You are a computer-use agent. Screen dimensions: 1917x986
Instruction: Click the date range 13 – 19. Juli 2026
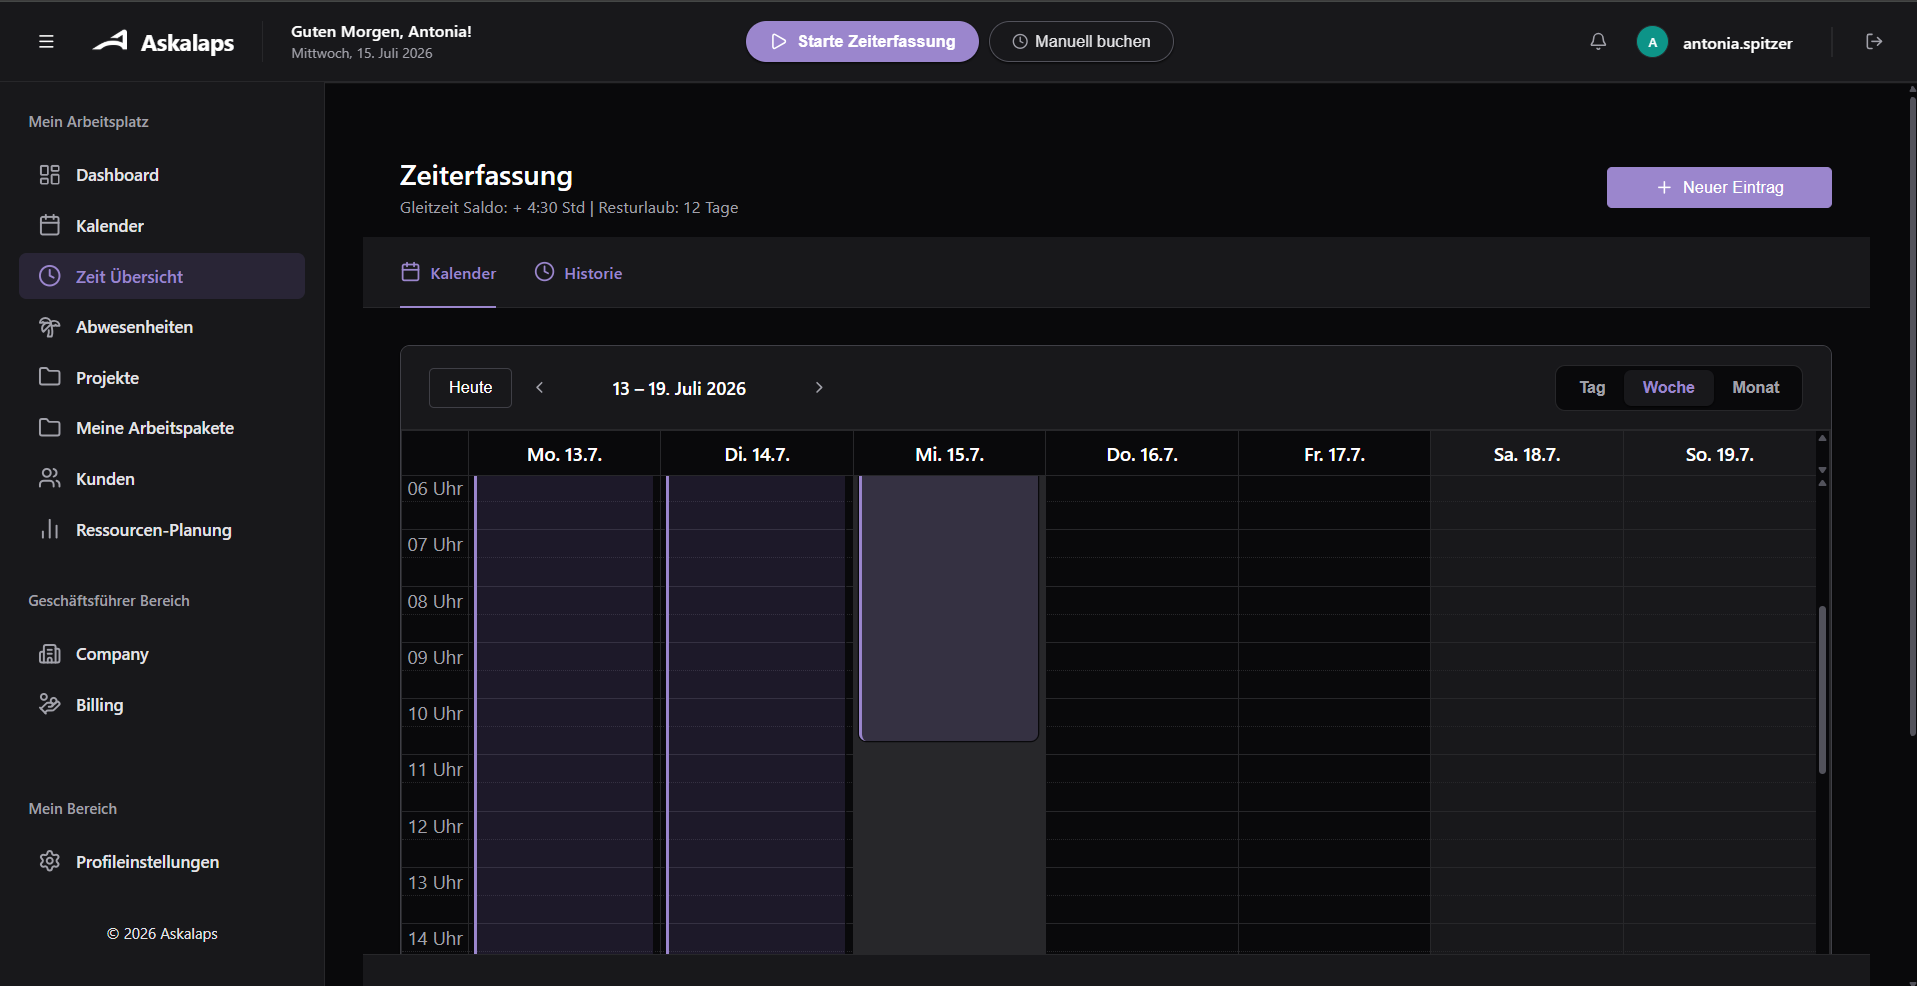(679, 388)
